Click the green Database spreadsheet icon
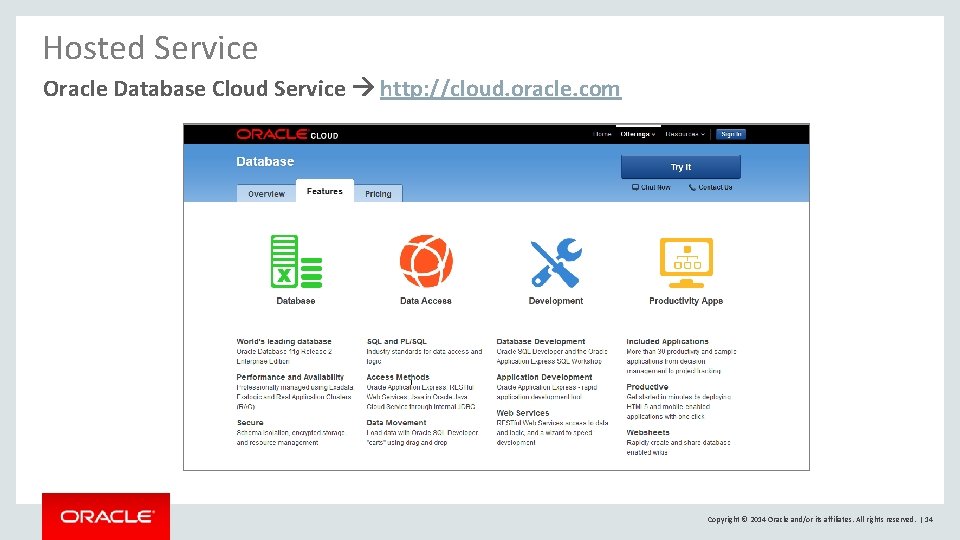This screenshot has height=540, width=960. tap(296, 261)
